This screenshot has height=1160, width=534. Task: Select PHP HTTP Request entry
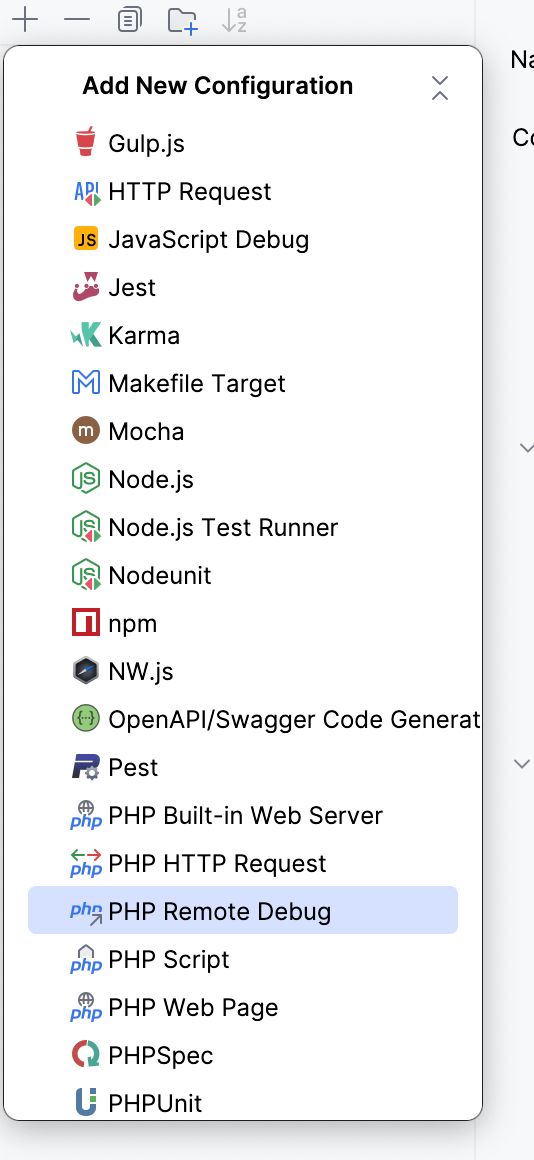[x=243, y=863]
